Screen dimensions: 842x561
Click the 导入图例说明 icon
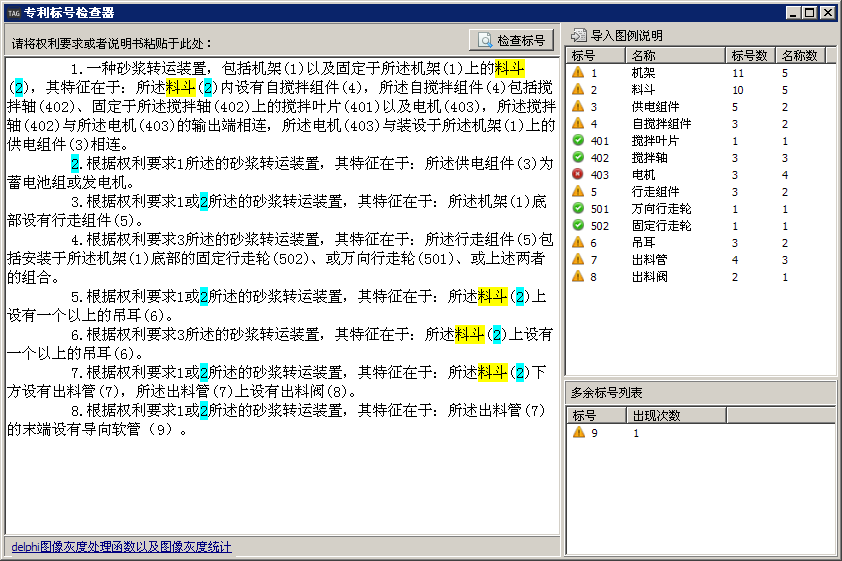[x=579, y=35]
